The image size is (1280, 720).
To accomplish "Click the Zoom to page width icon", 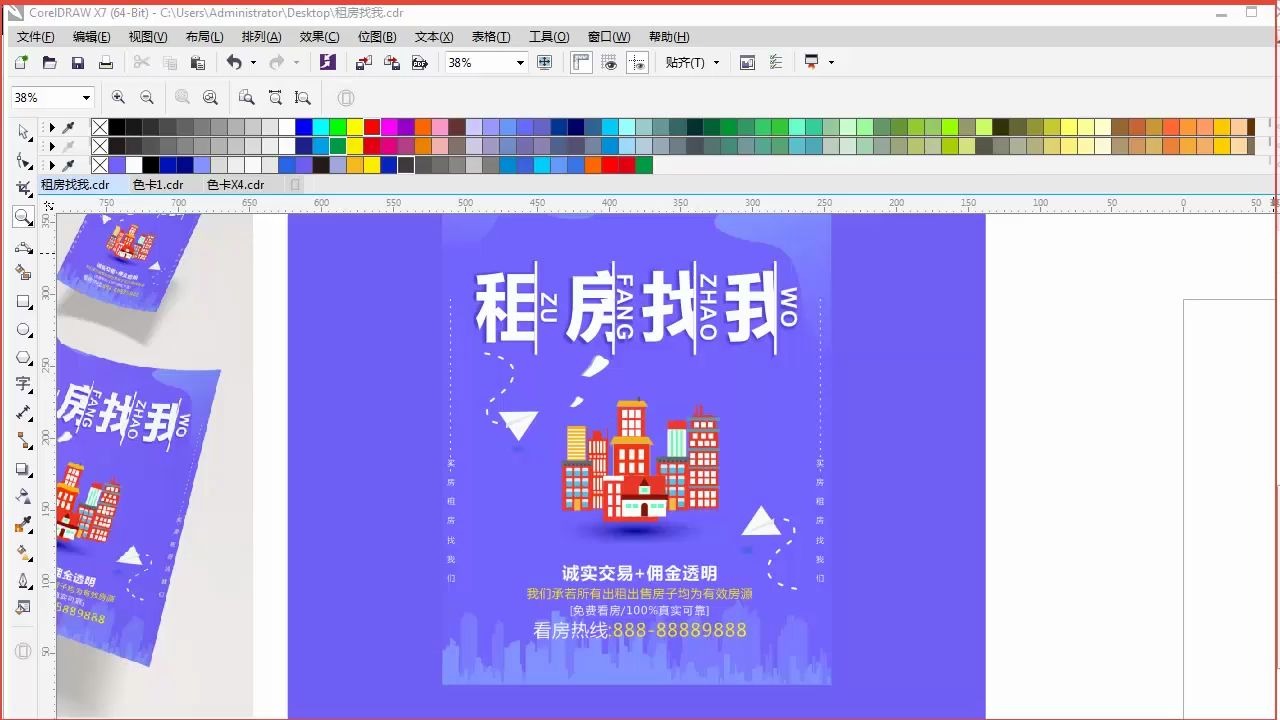I will tap(274, 97).
